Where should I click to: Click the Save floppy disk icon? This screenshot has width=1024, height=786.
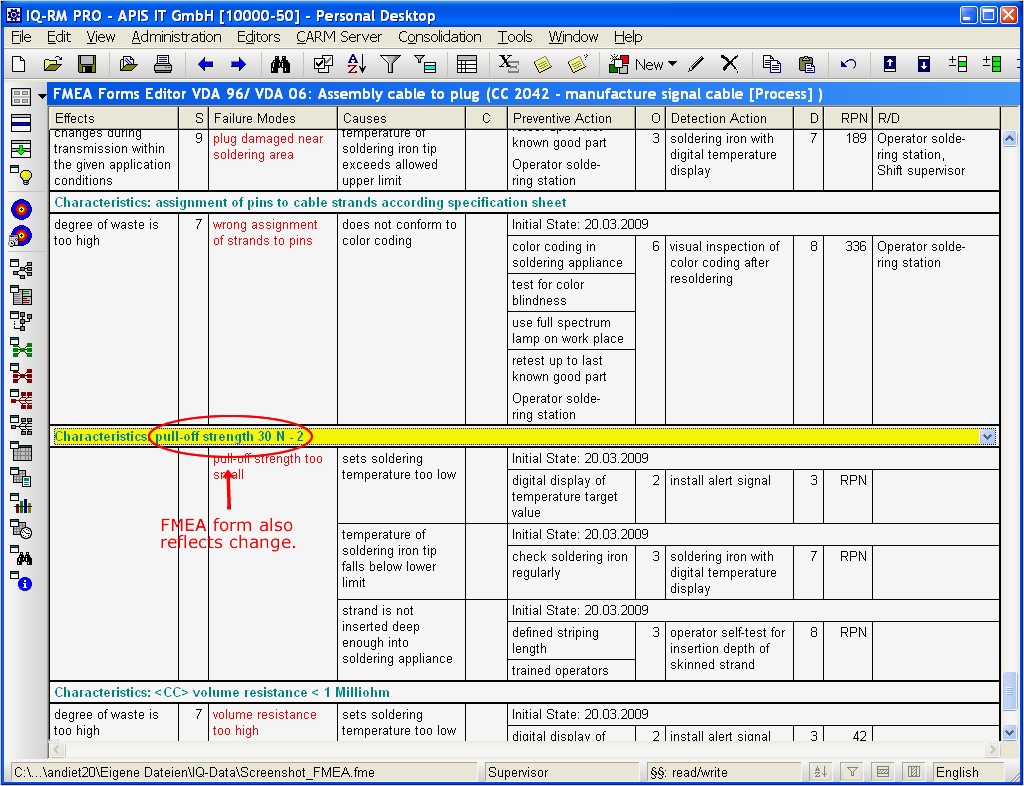87,64
